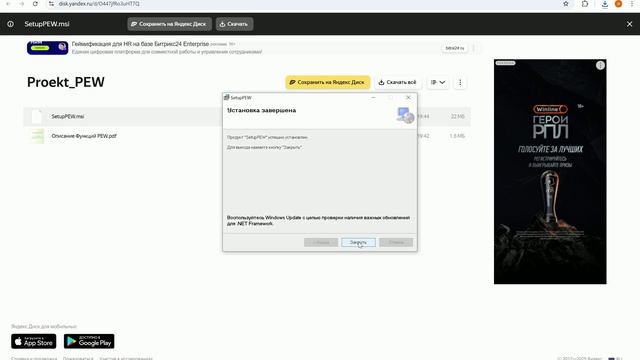Viewport: 640px width, 360px height.
Task: Reload the browser page
Action: click(35, 4)
